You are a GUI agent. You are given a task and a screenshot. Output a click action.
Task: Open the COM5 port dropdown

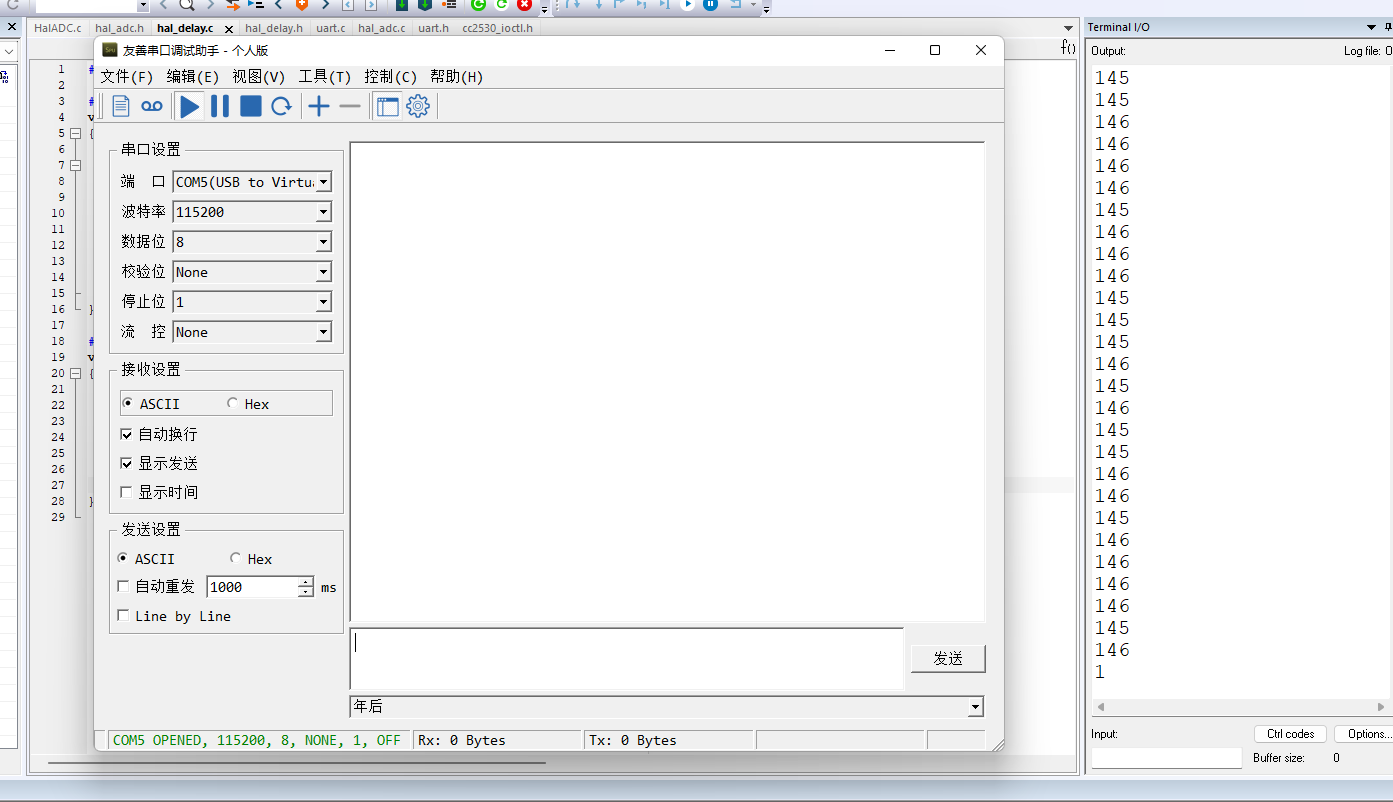pyautogui.click(x=323, y=182)
